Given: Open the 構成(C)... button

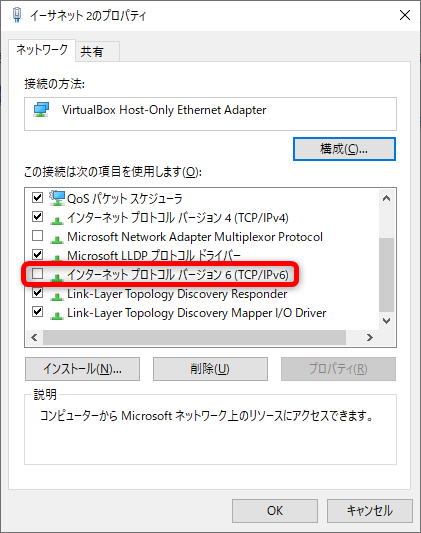Looking at the screenshot, I should click(344, 149).
